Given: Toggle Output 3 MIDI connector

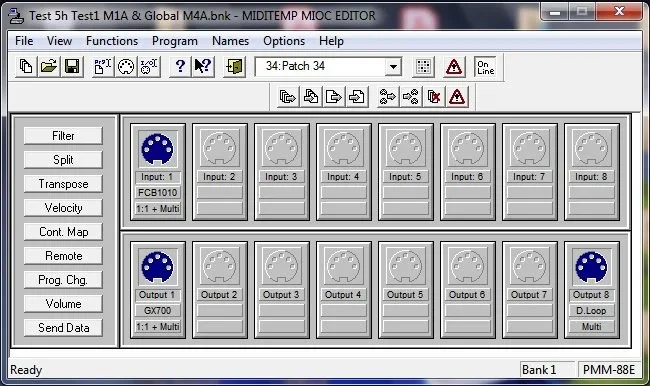Looking at the screenshot, I should (281, 267).
